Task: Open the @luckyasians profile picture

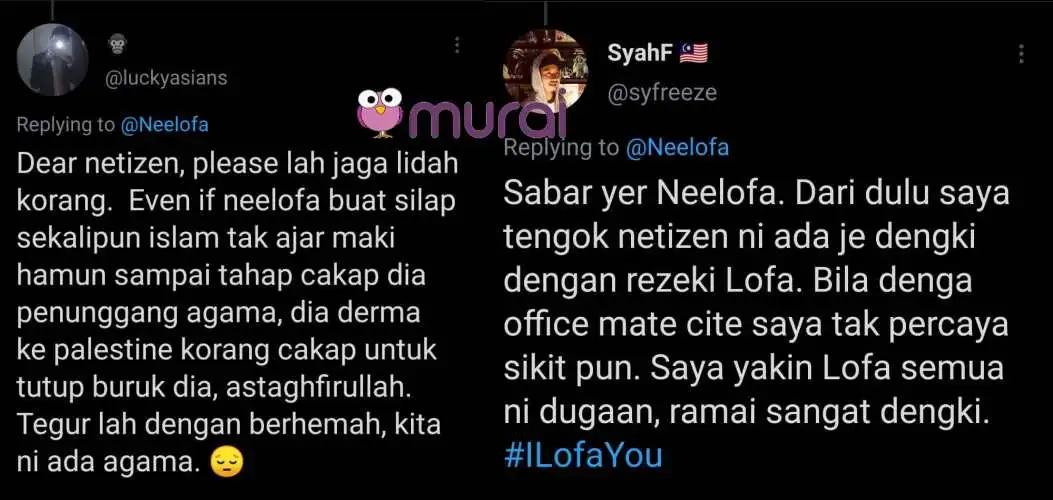Action: (x=52, y=60)
